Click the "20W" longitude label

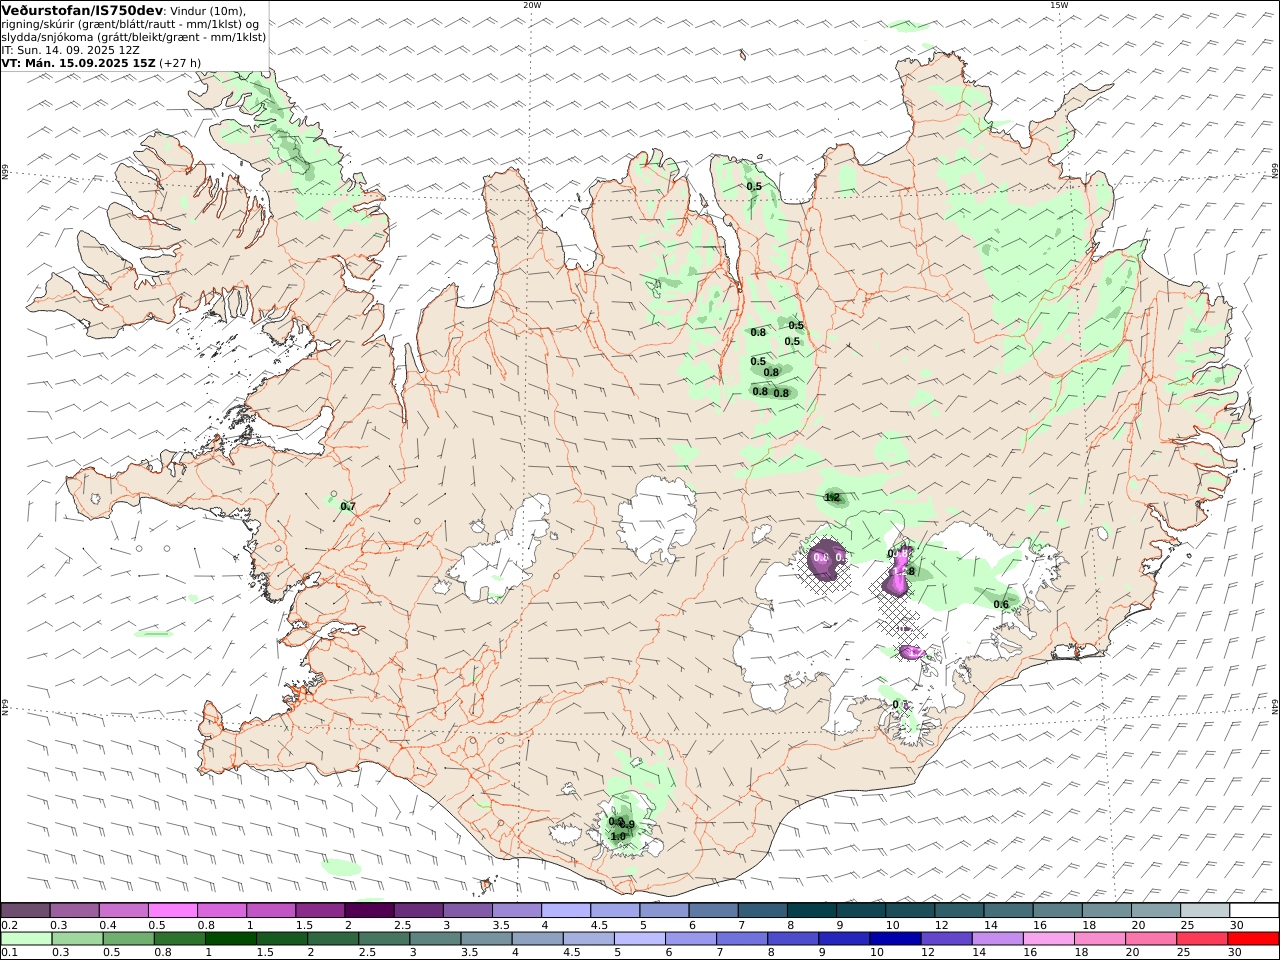(x=532, y=5)
